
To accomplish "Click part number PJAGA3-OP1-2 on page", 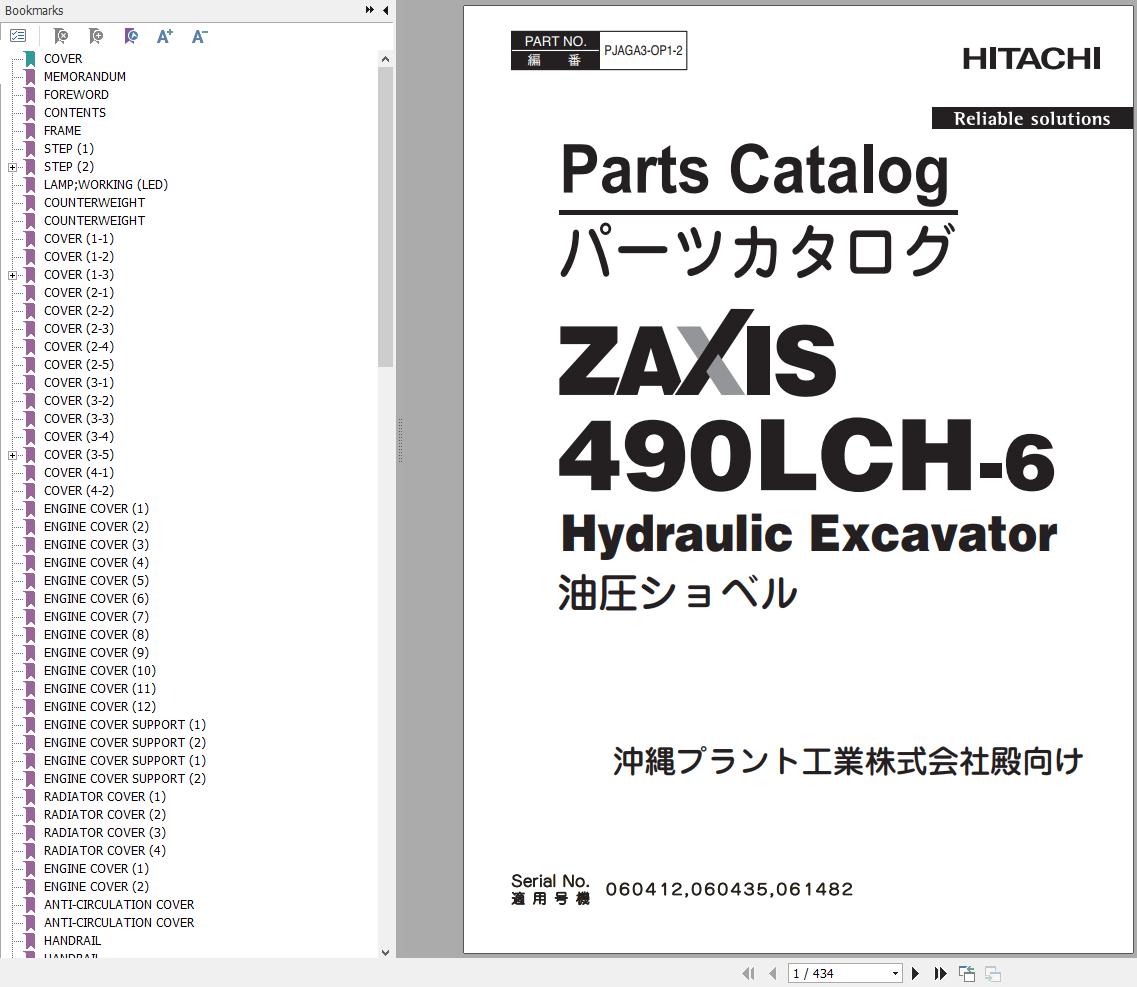I will coord(643,50).
